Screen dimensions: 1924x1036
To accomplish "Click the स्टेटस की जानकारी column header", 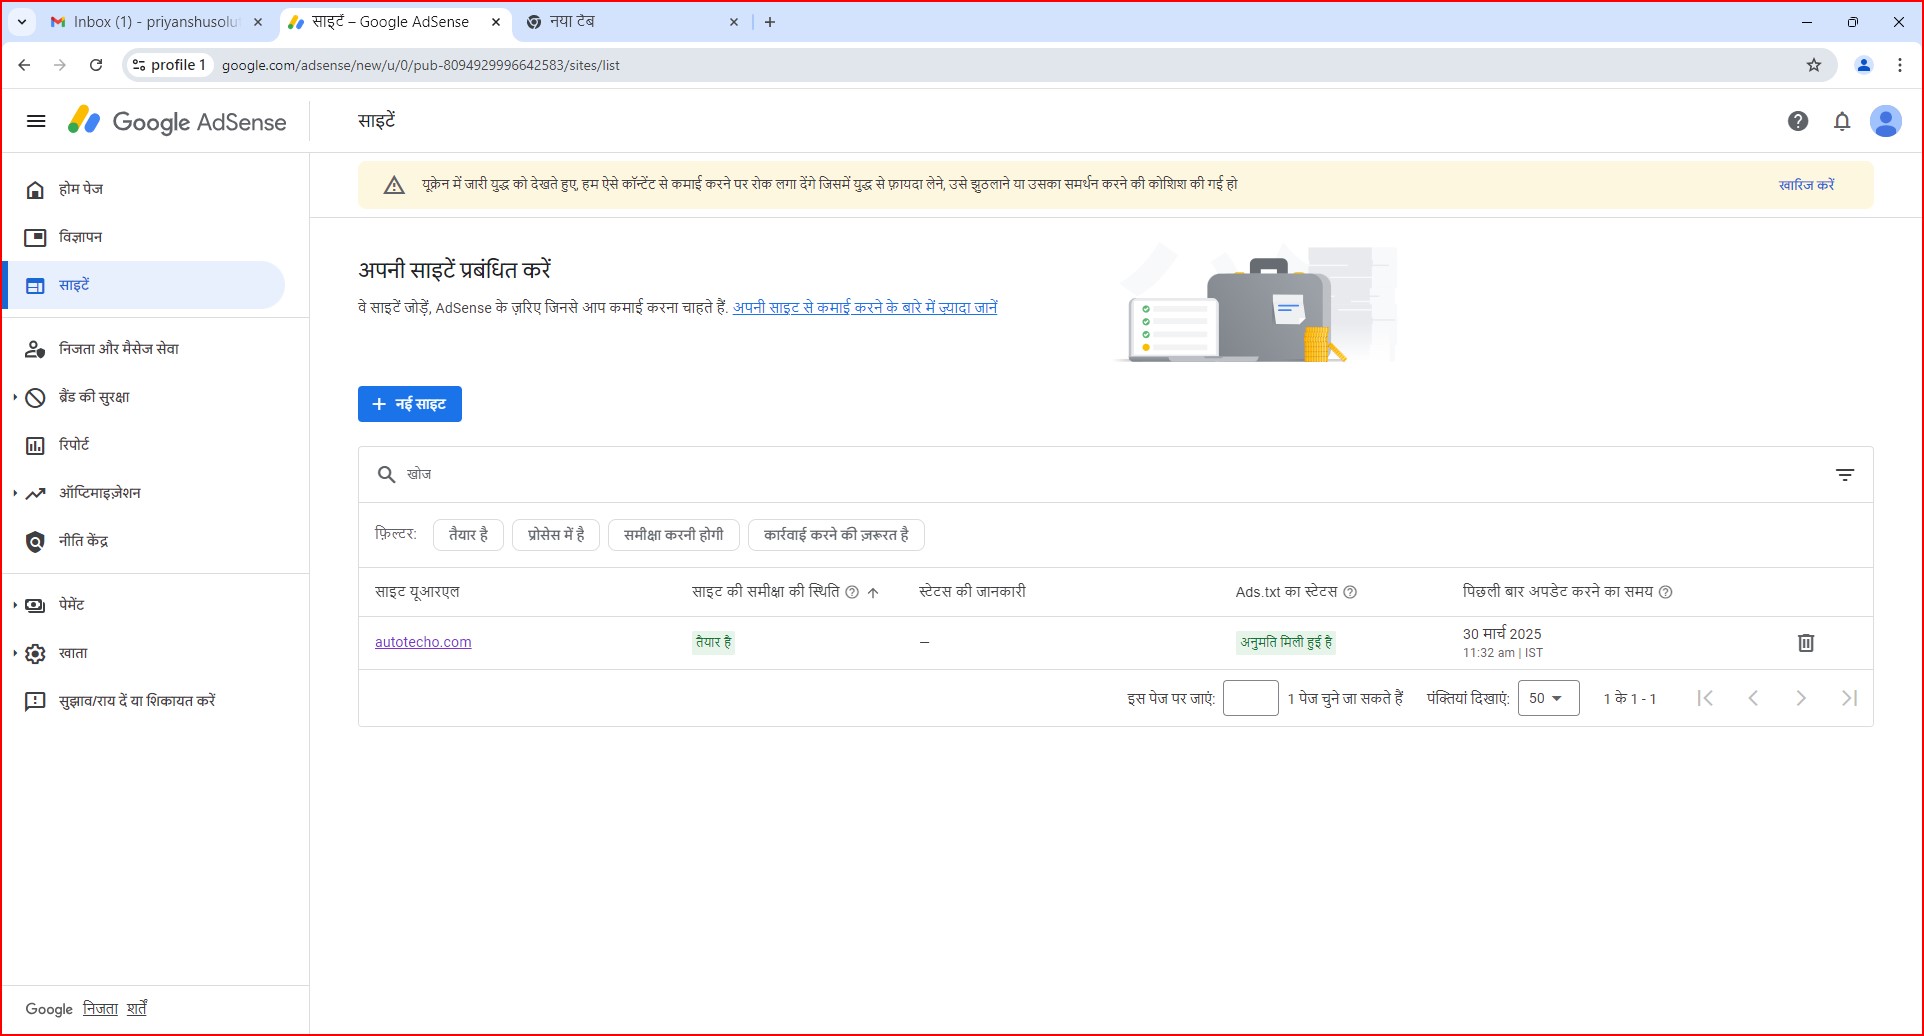I will pos(972,592).
